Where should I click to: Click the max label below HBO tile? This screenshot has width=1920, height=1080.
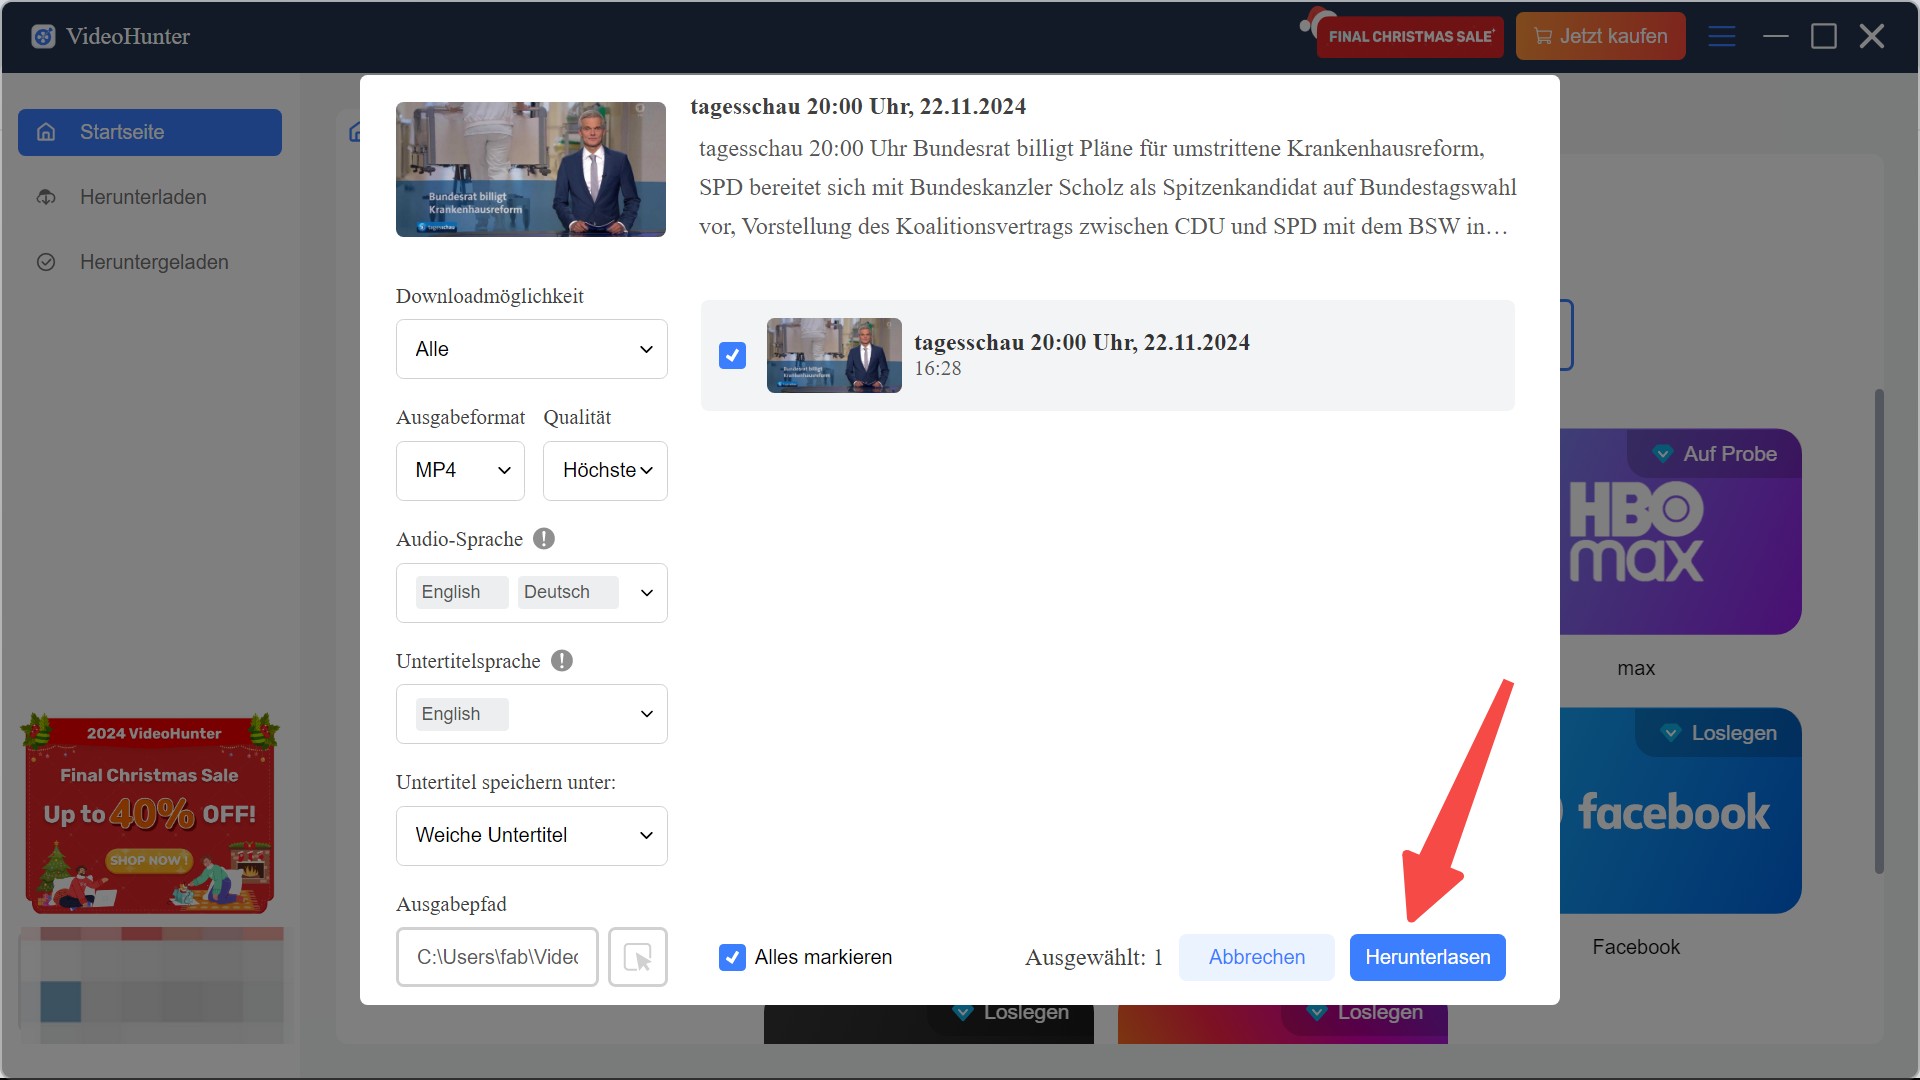[x=1636, y=668]
